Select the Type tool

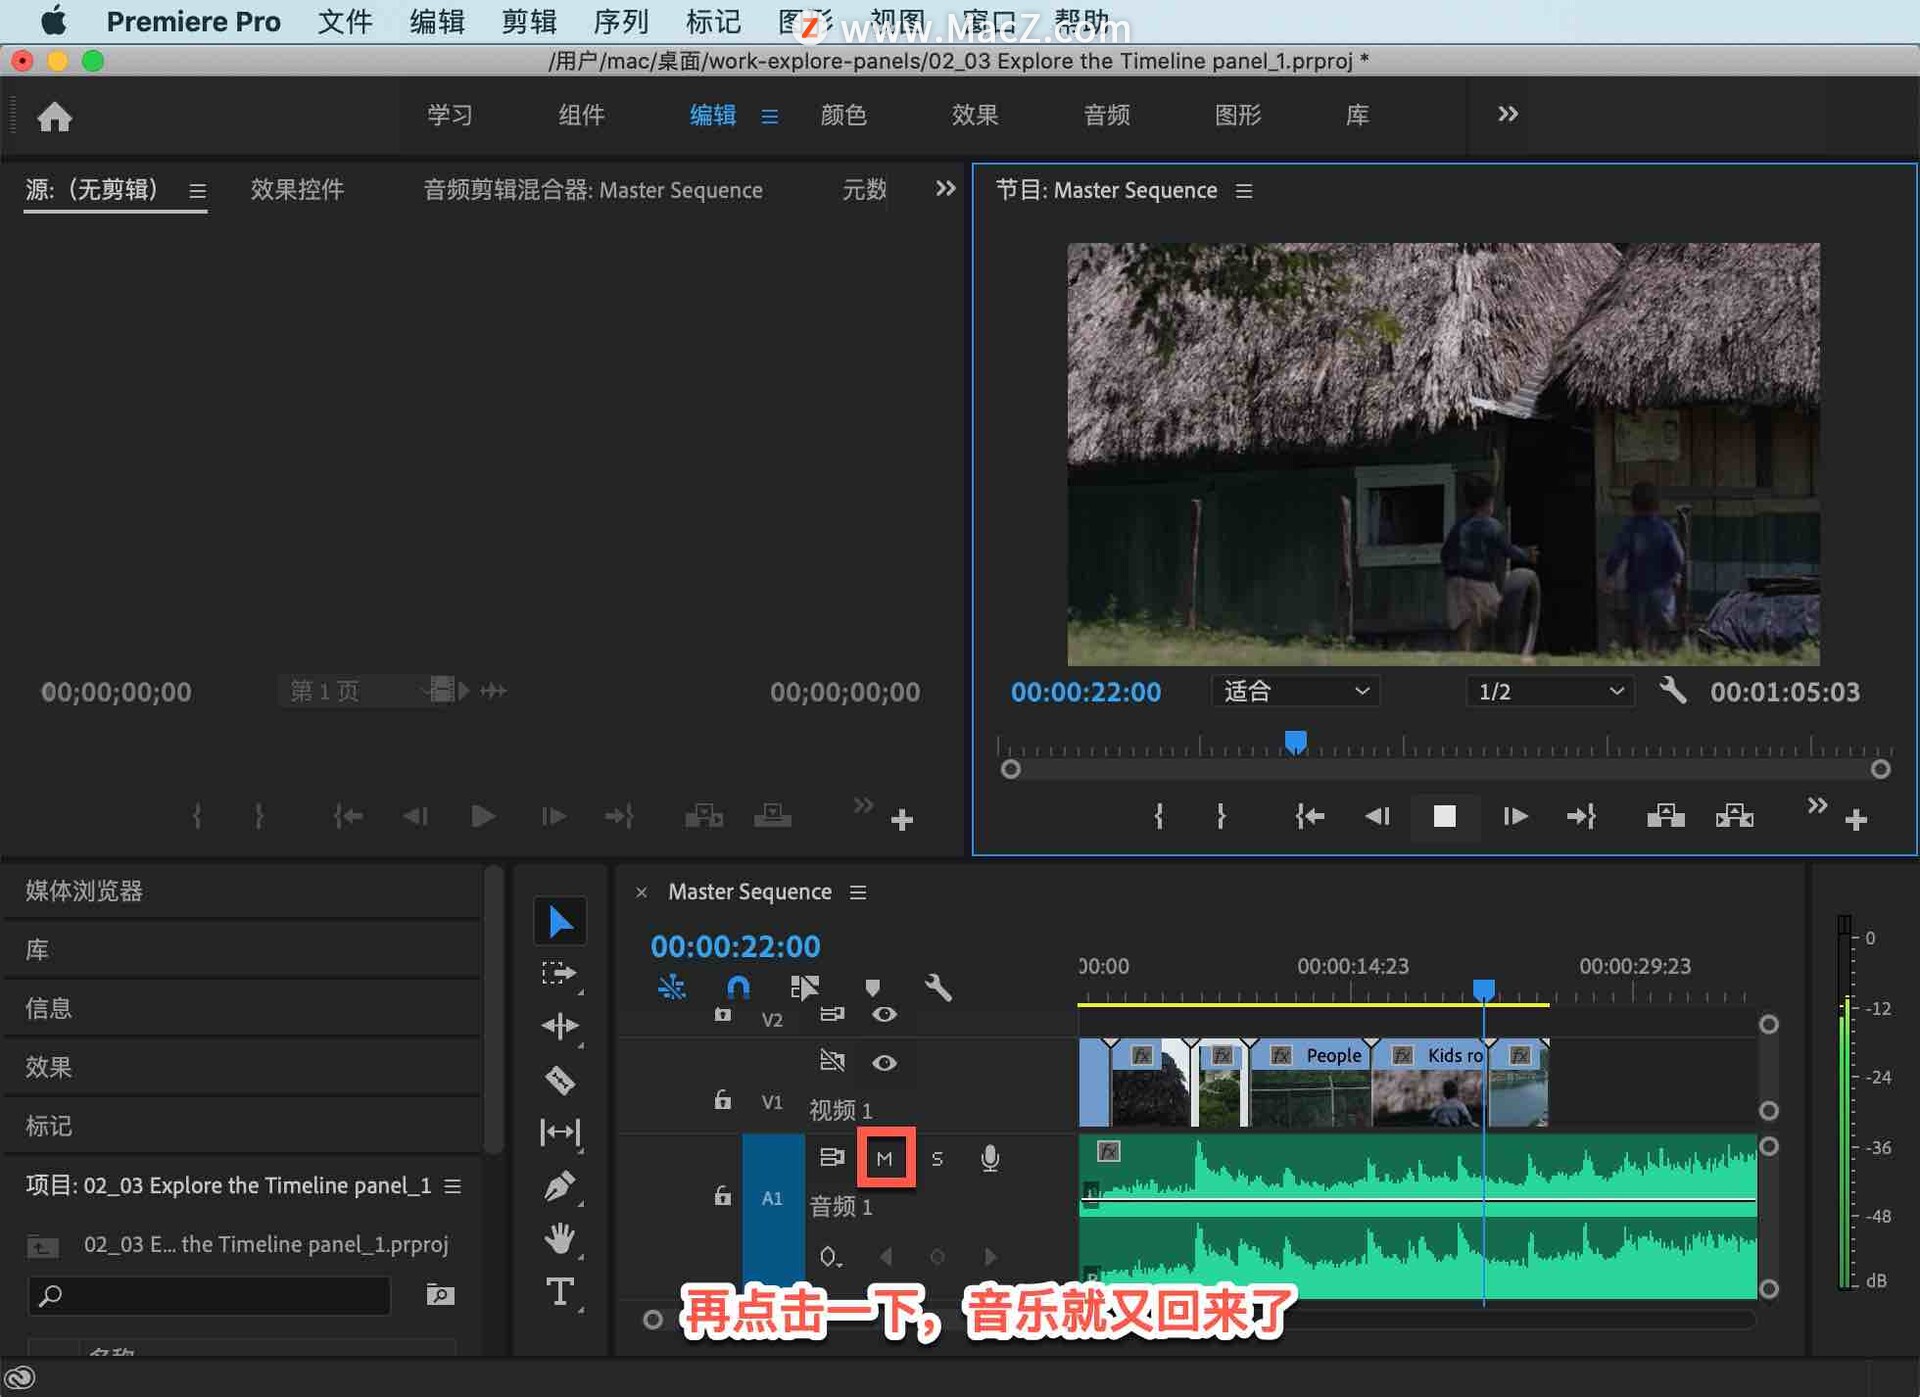(559, 1292)
